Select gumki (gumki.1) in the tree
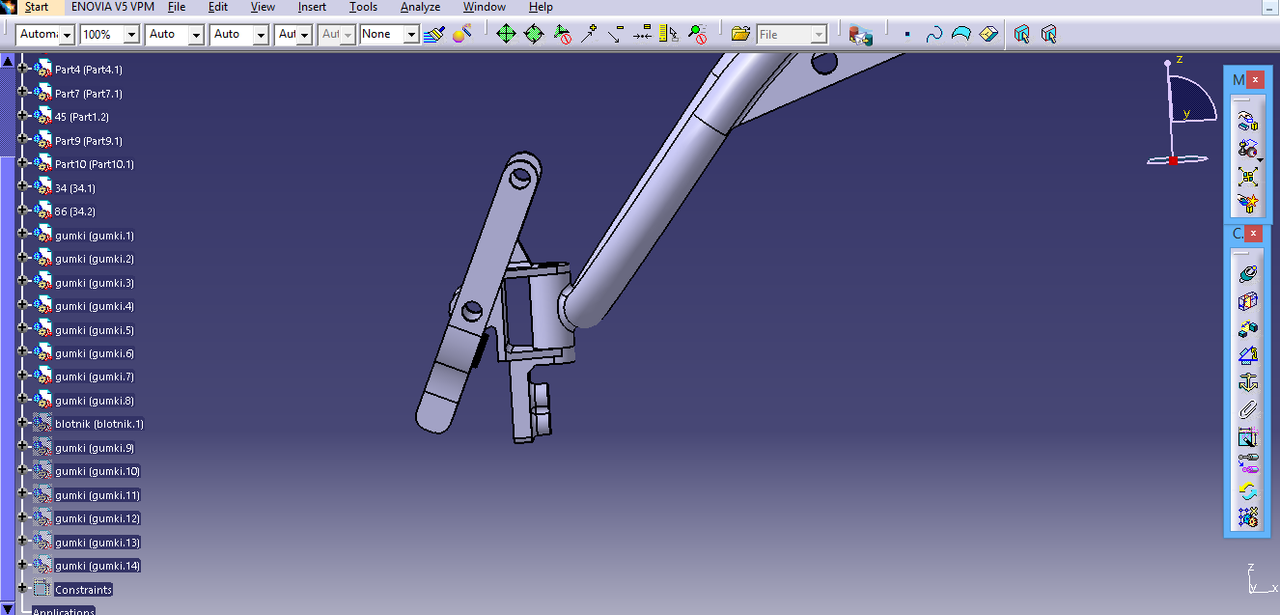This screenshot has height=615, width=1280. pyautogui.click(x=94, y=235)
